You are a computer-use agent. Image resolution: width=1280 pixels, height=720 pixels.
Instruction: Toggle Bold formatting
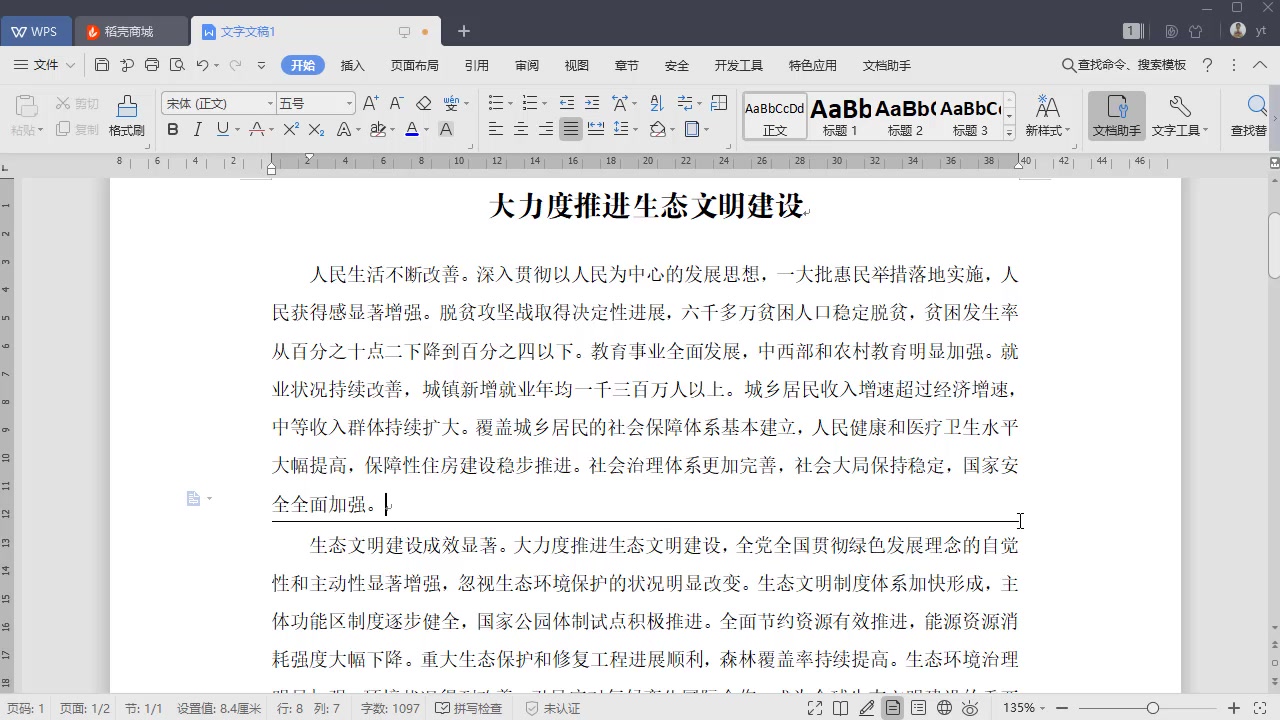point(173,129)
